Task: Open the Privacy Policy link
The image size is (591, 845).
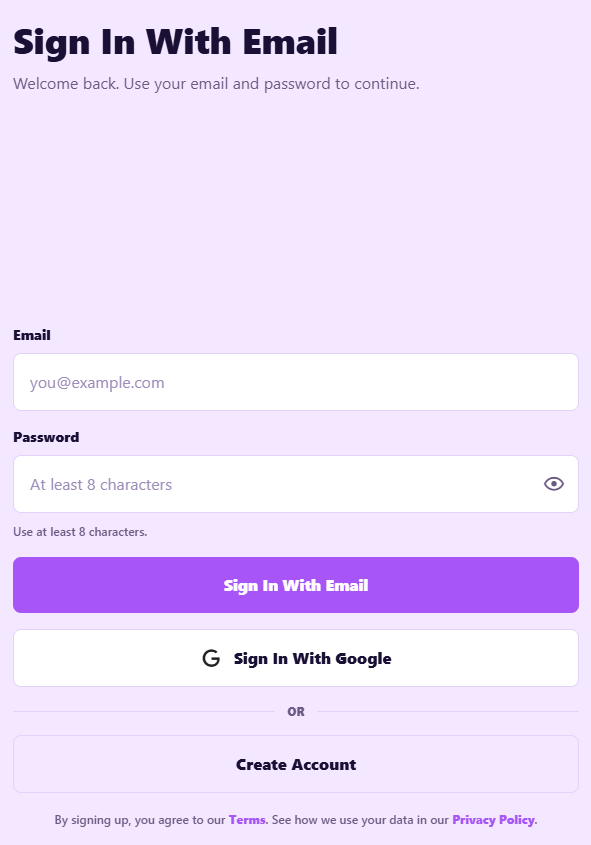Action: click(x=493, y=820)
